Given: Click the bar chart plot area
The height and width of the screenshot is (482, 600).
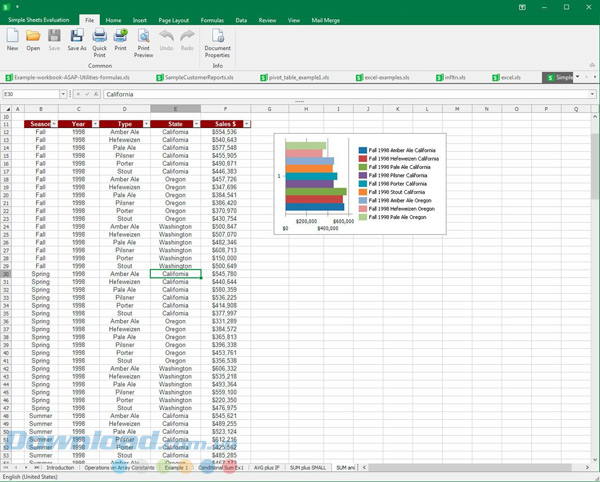Looking at the screenshot, I should click(x=315, y=178).
